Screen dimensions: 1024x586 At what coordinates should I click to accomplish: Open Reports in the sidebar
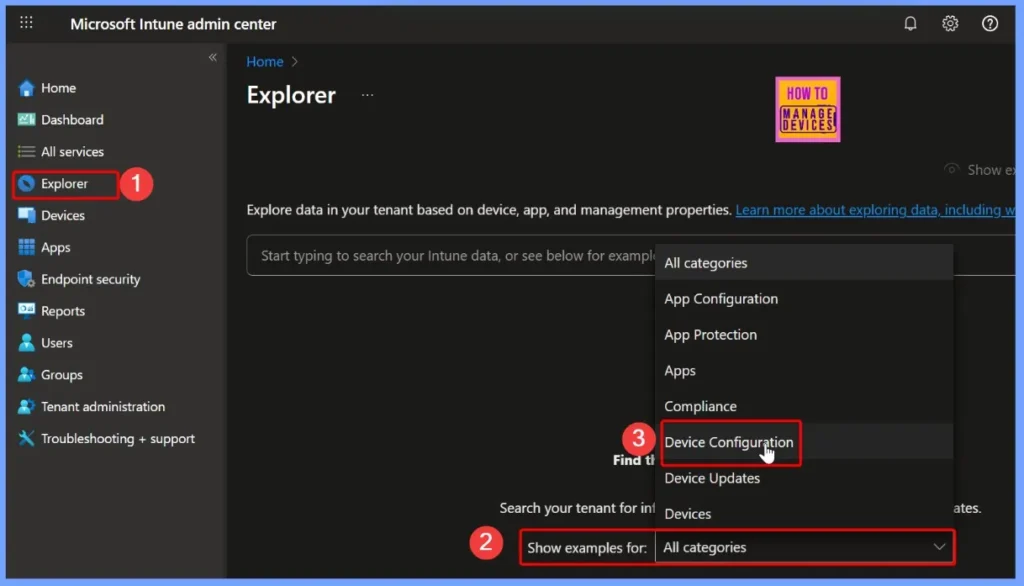click(63, 311)
